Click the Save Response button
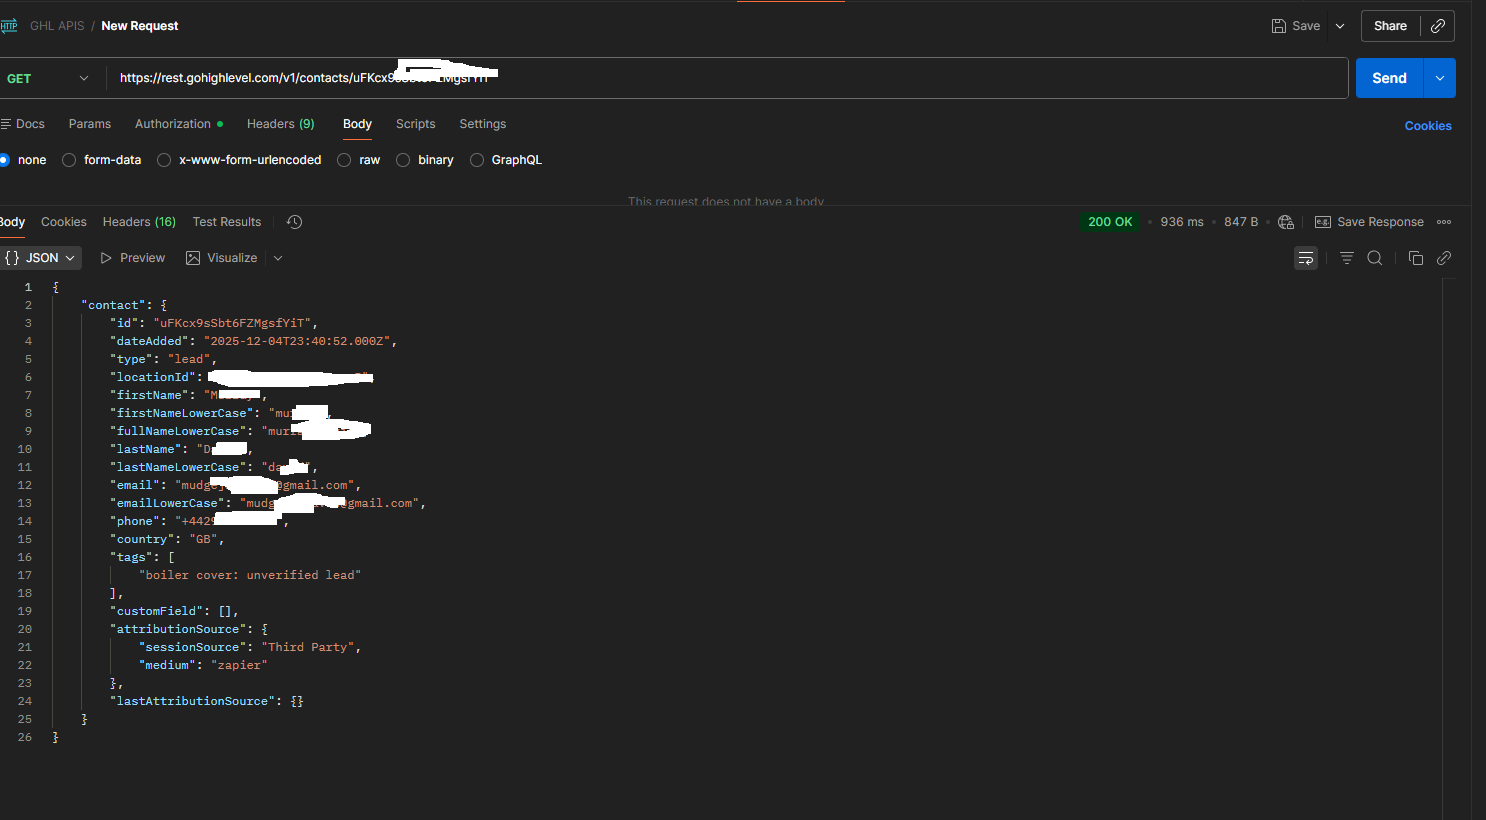 1369,222
